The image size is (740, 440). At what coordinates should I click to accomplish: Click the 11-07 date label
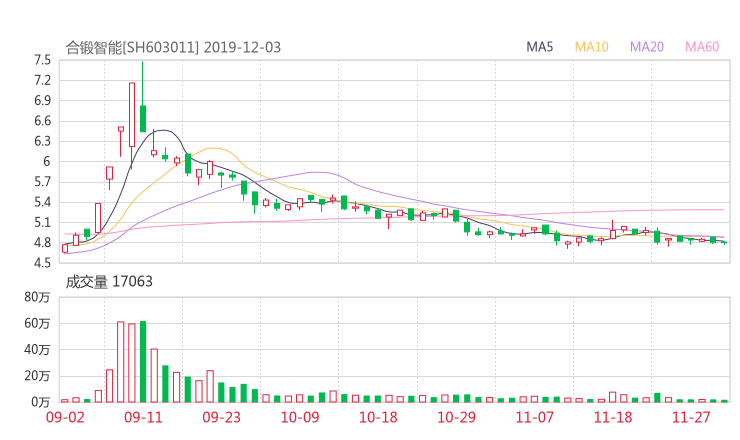(534, 417)
